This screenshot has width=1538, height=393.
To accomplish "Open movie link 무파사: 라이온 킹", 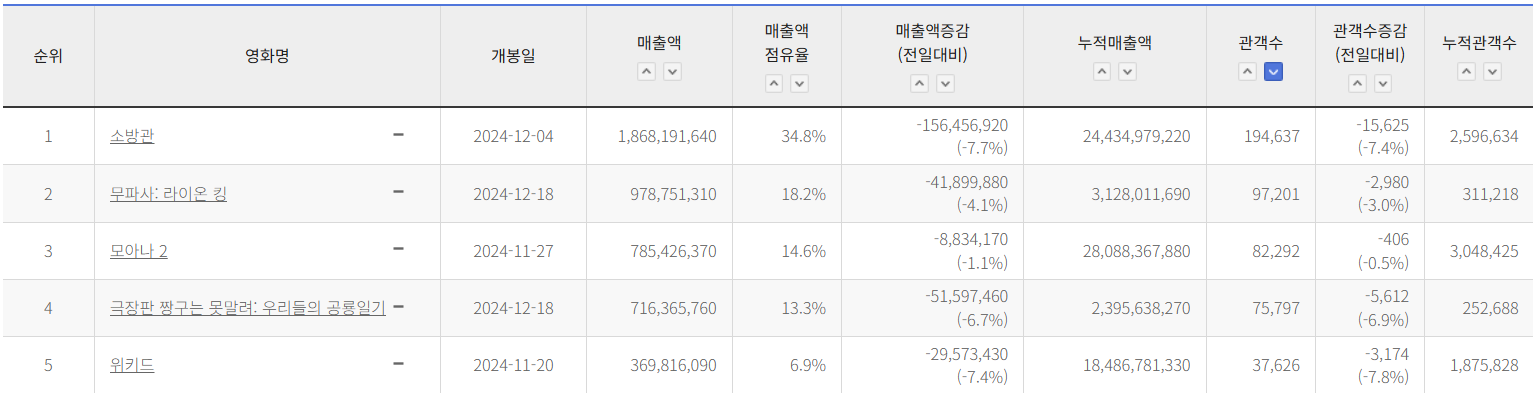I will click(x=168, y=193).
